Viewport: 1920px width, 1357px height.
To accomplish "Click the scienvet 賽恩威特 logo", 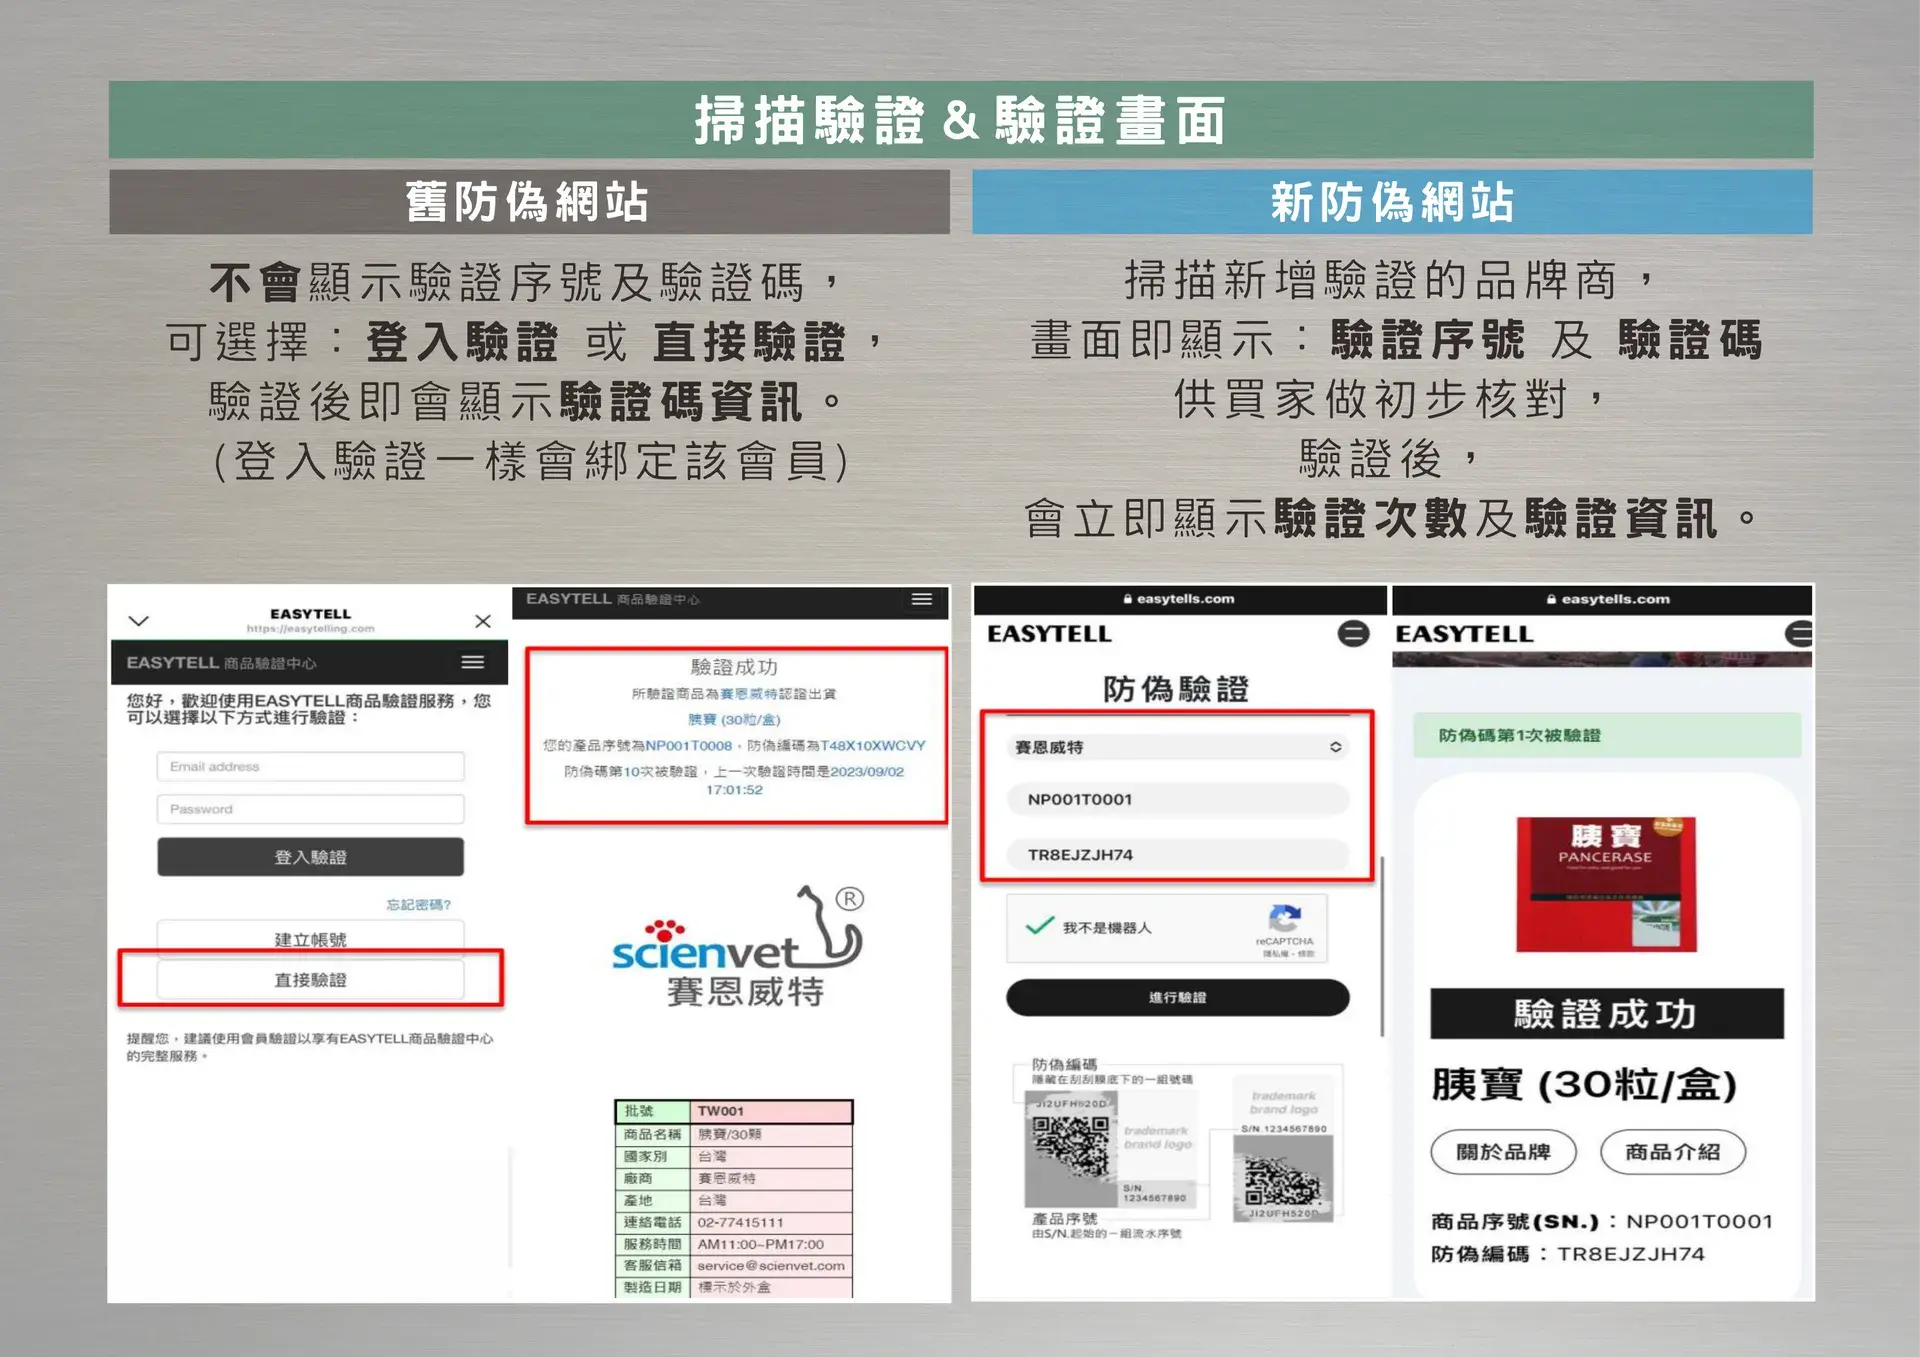I will click(x=740, y=946).
